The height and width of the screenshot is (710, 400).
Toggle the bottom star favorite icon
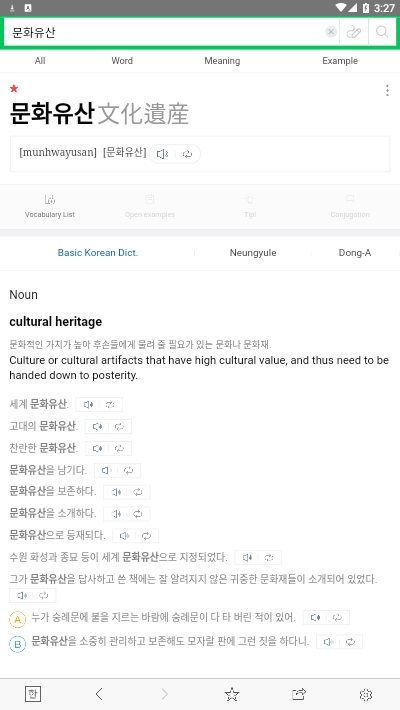[231, 694]
